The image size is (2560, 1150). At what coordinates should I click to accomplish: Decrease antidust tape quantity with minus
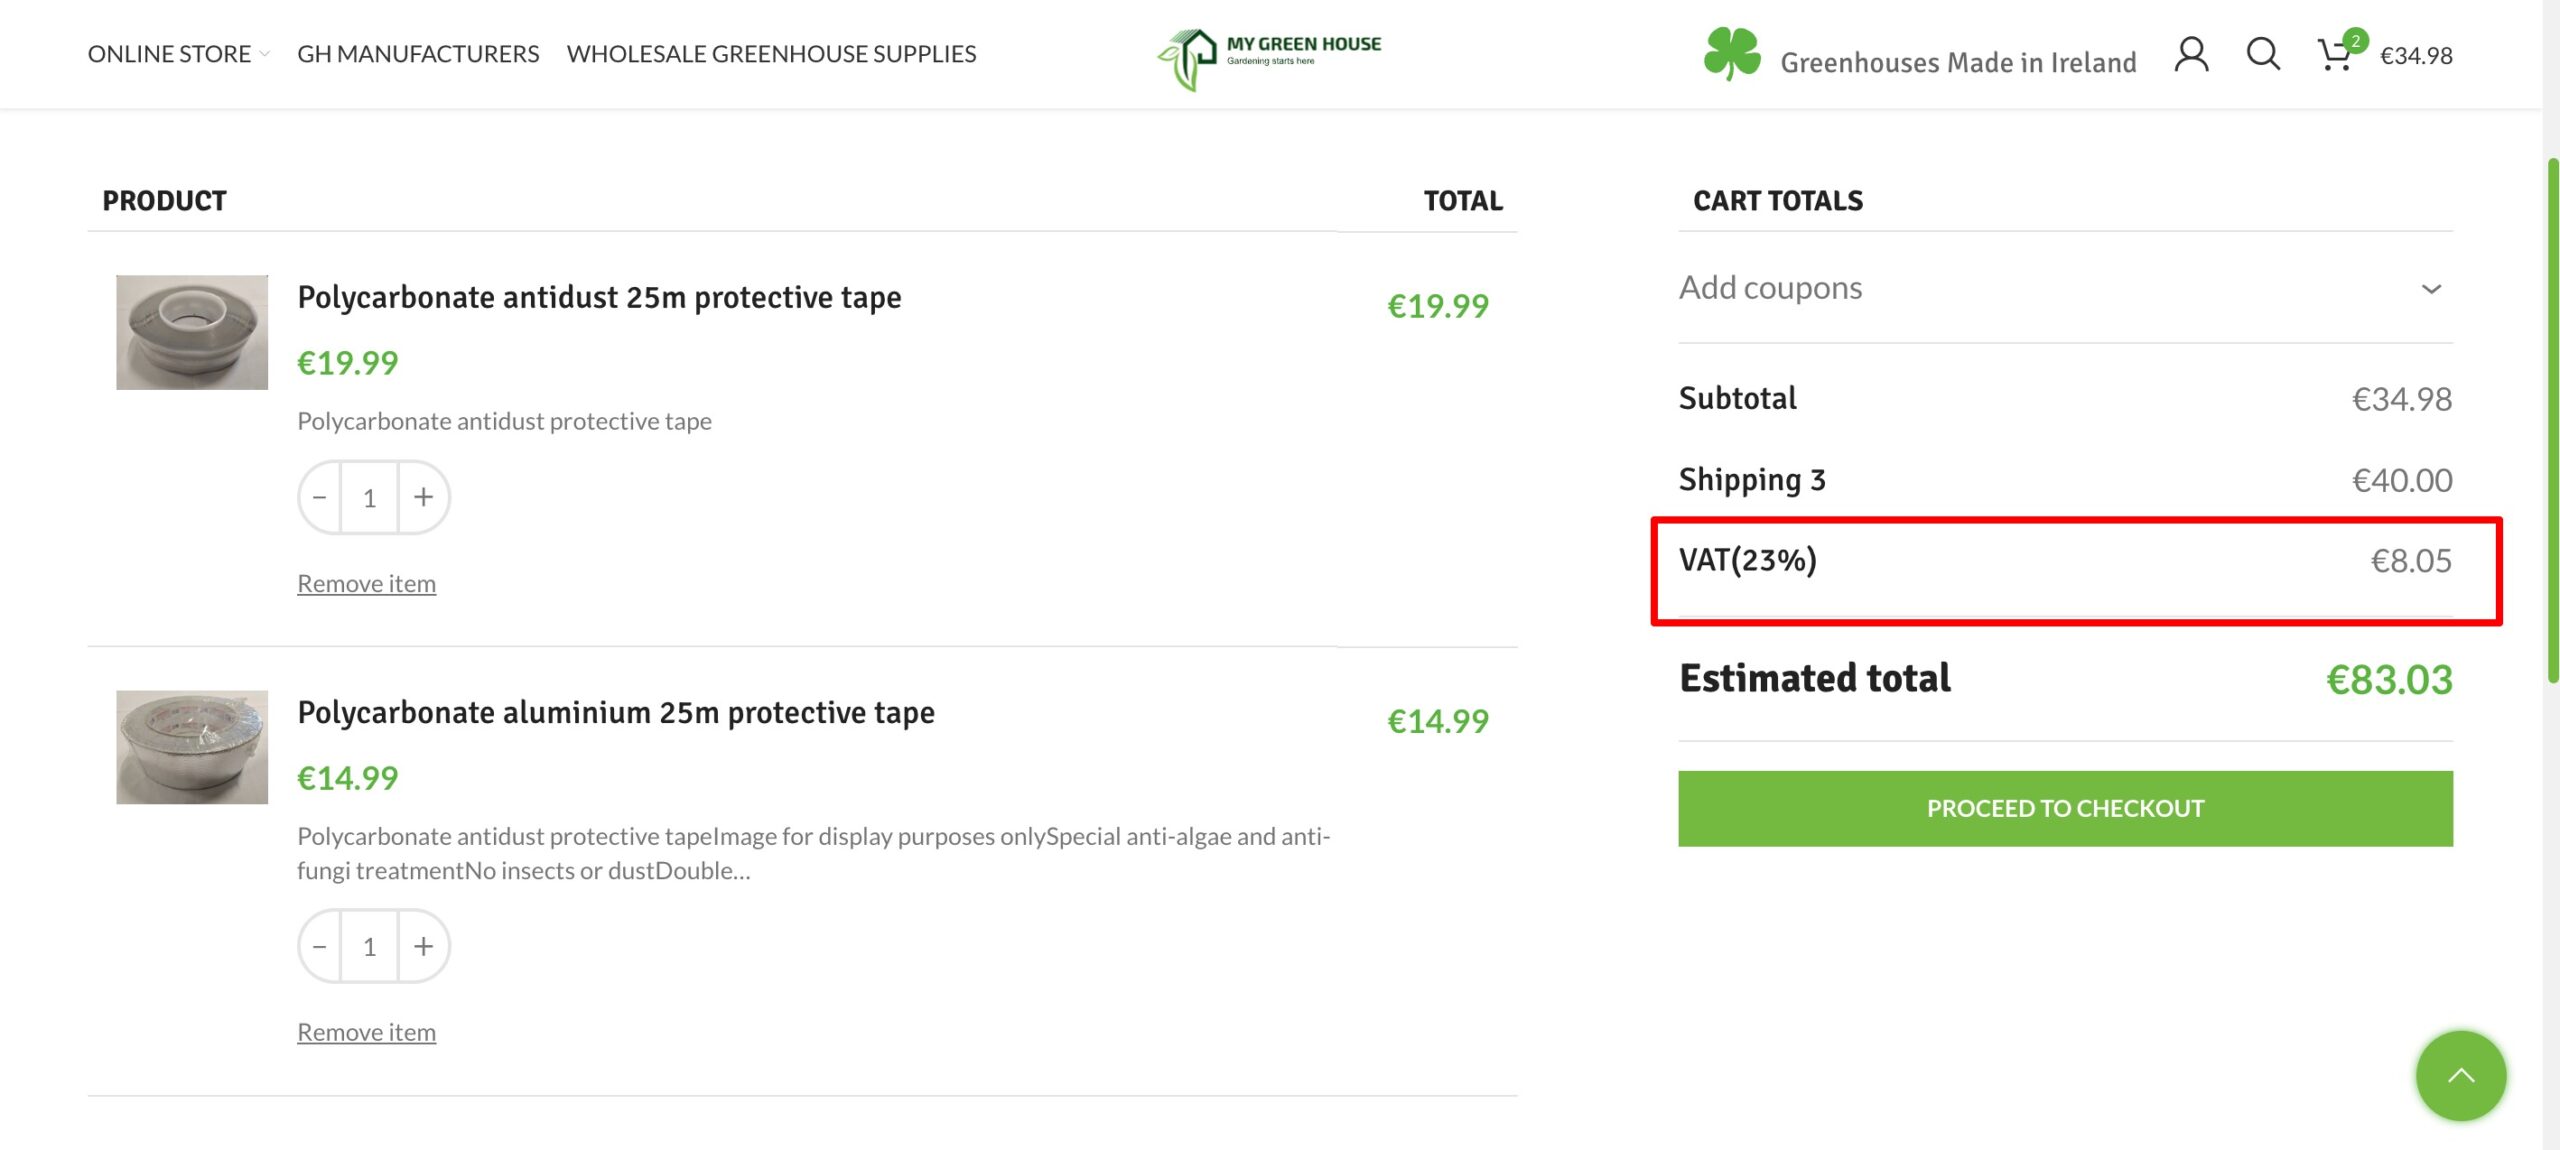320,497
